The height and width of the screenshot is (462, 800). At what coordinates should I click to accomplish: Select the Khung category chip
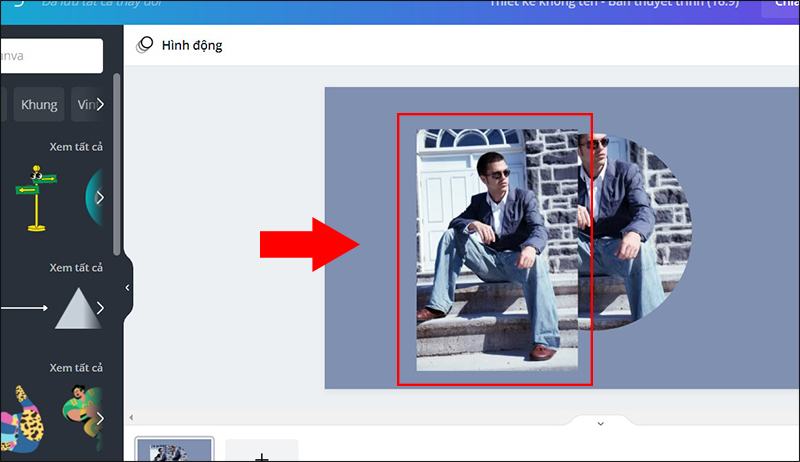40,104
